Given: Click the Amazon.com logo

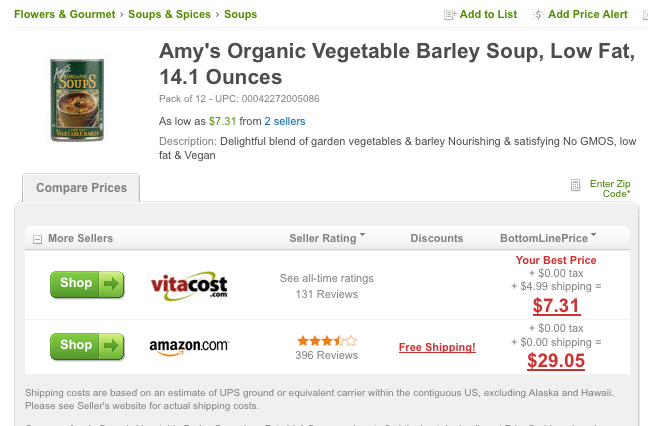Looking at the screenshot, I should coord(189,347).
